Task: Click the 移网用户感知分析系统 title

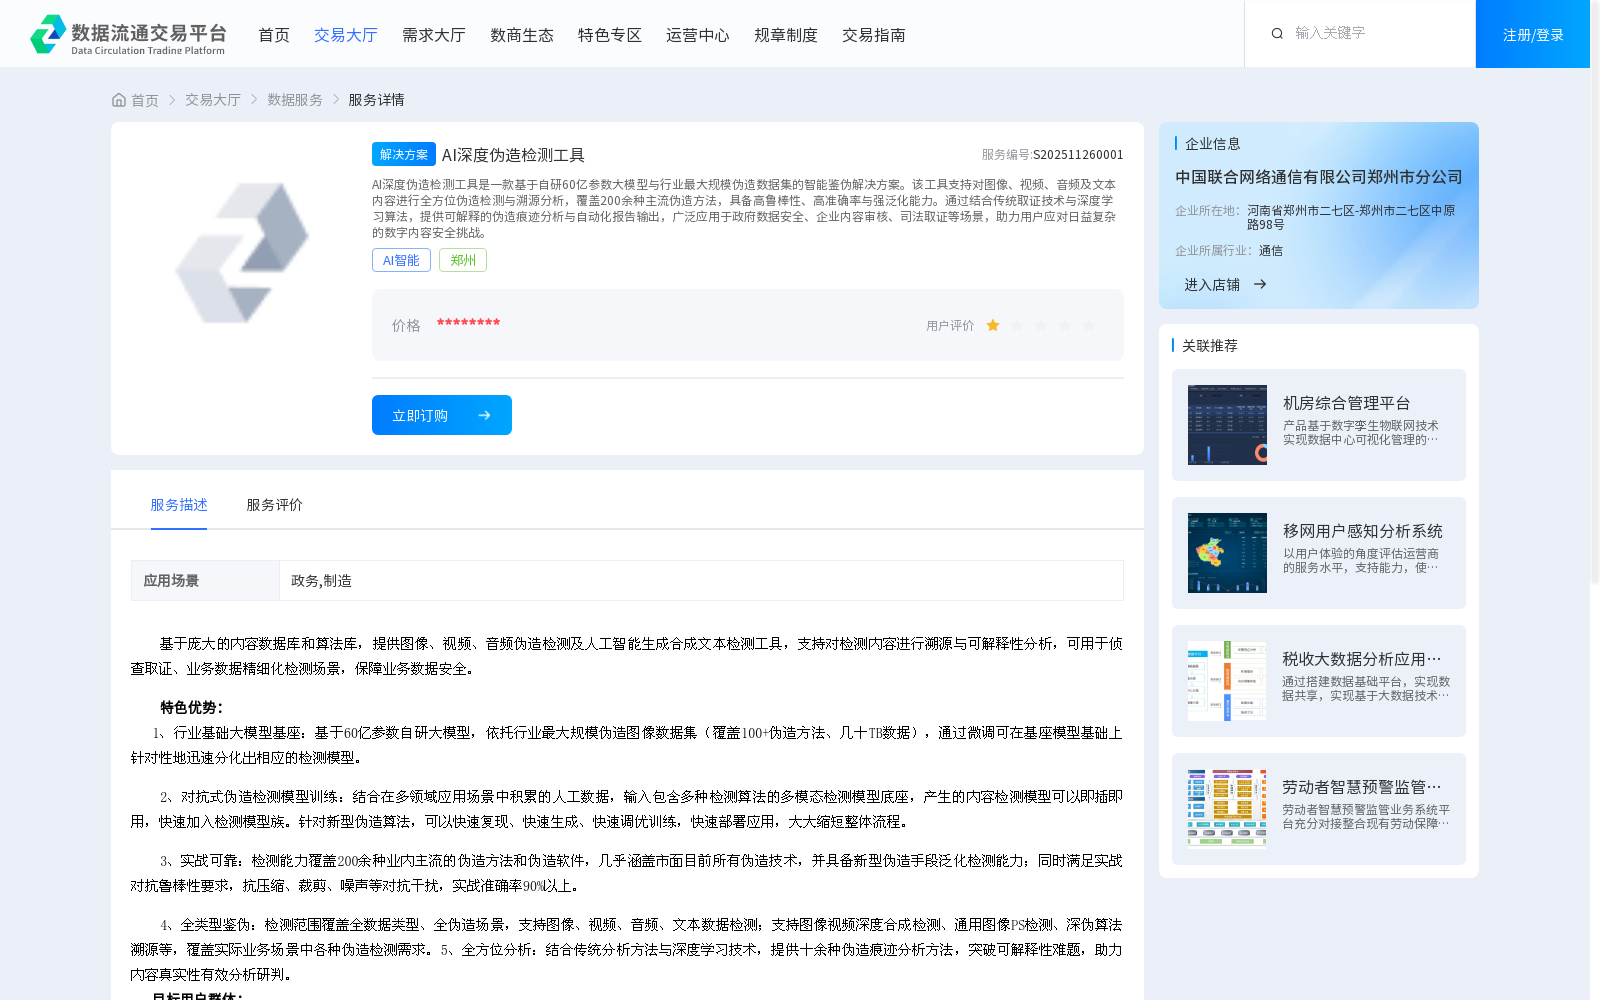Action: pos(1363,531)
